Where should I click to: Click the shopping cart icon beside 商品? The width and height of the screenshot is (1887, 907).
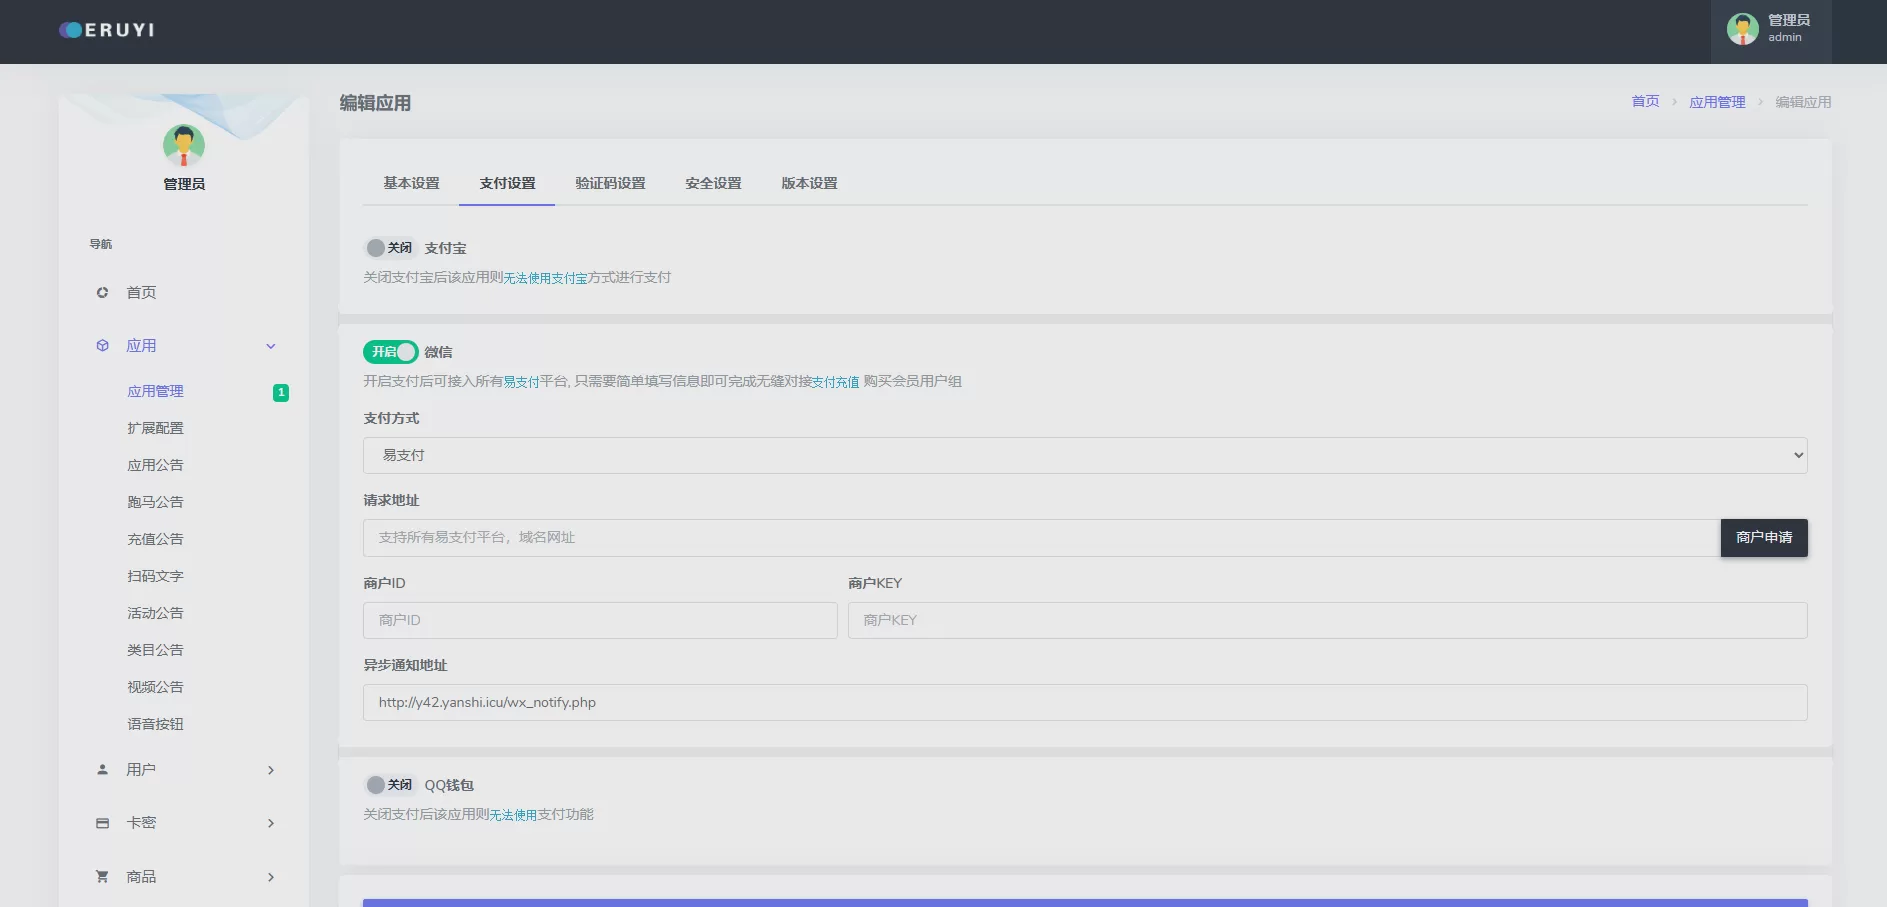point(102,877)
